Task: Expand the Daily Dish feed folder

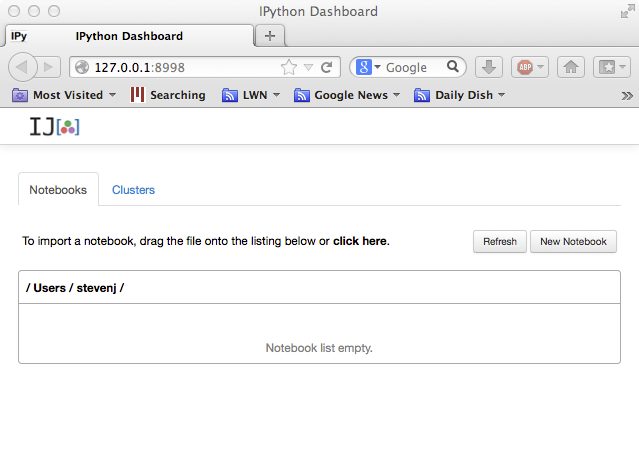Action: click(x=459, y=95)
